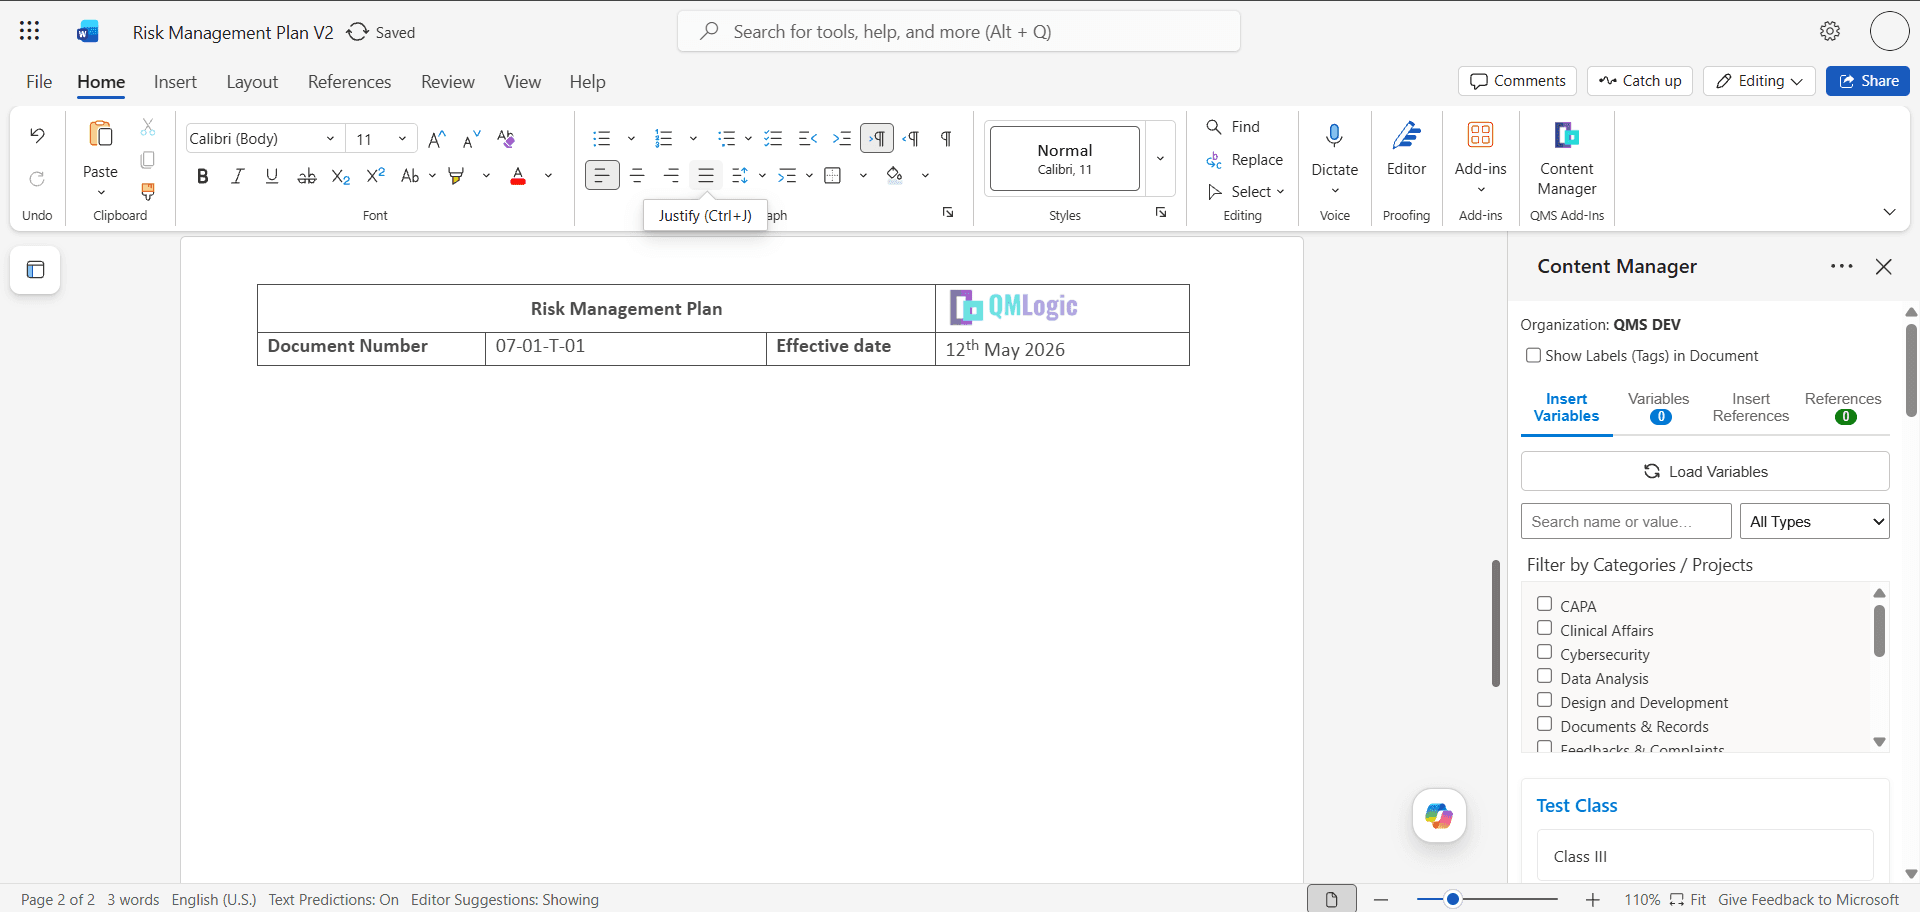The height and width of the screenshot is (912, 1920).
Task: Collapse the ribbon with chevron
Action: pos(1889,212)
